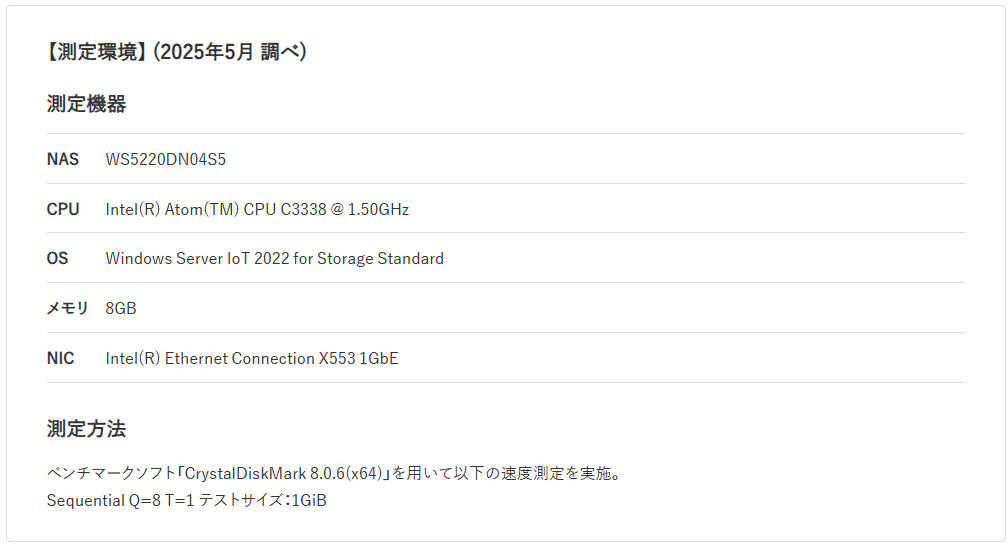
Task: Click the CPU row label
Action: [x=63, y=210]
